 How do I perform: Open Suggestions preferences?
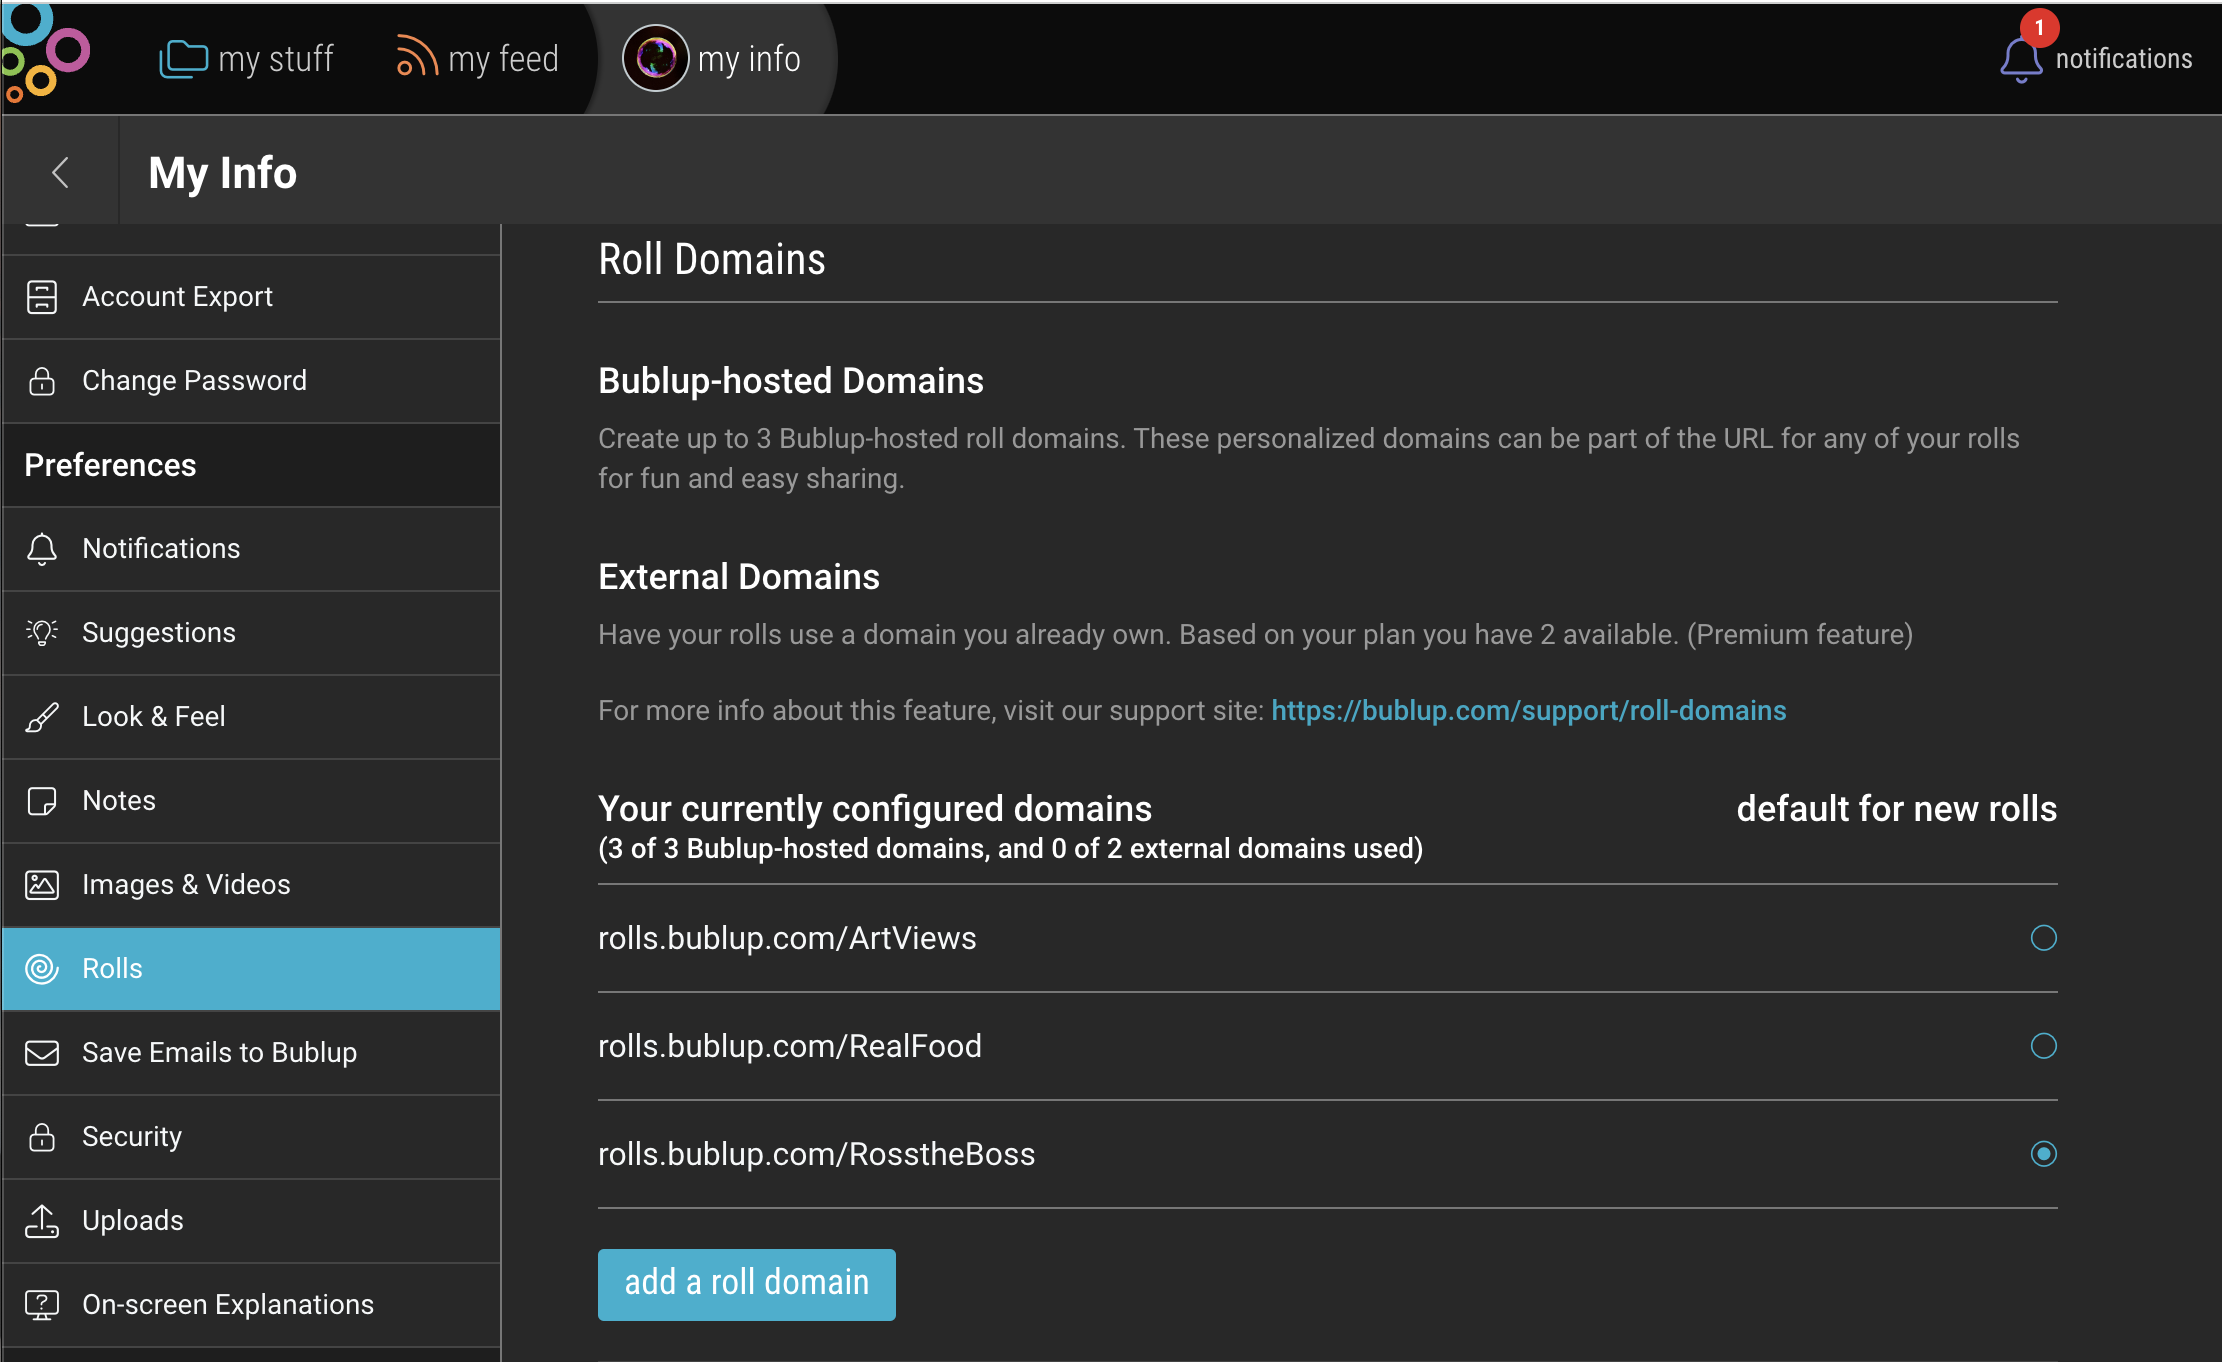tap(252, 633)
